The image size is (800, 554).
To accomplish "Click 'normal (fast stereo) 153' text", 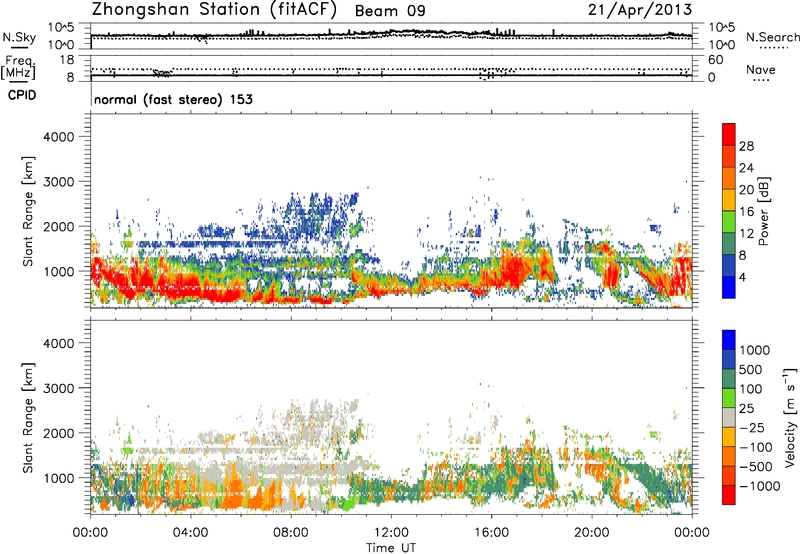I will coord(173,99).
